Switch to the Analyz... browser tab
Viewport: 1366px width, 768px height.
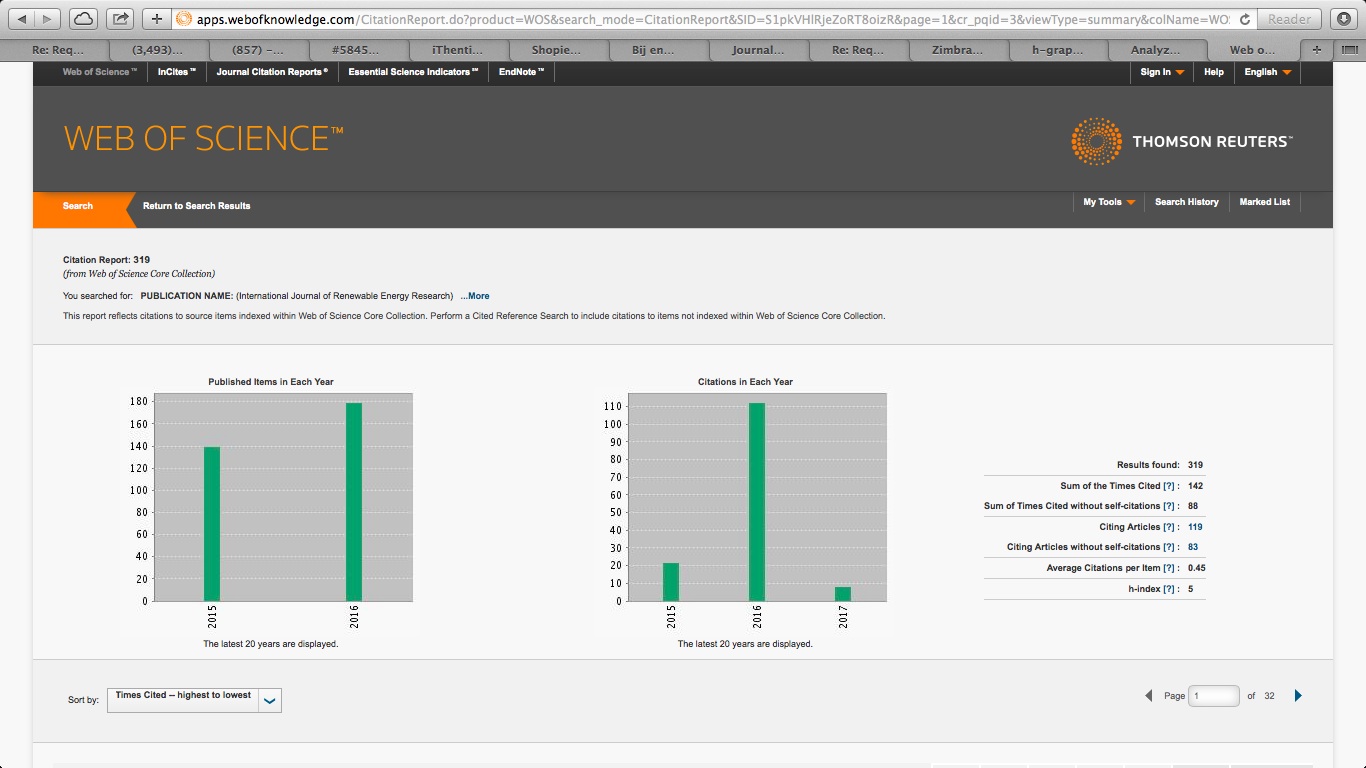pos(1156,49)
